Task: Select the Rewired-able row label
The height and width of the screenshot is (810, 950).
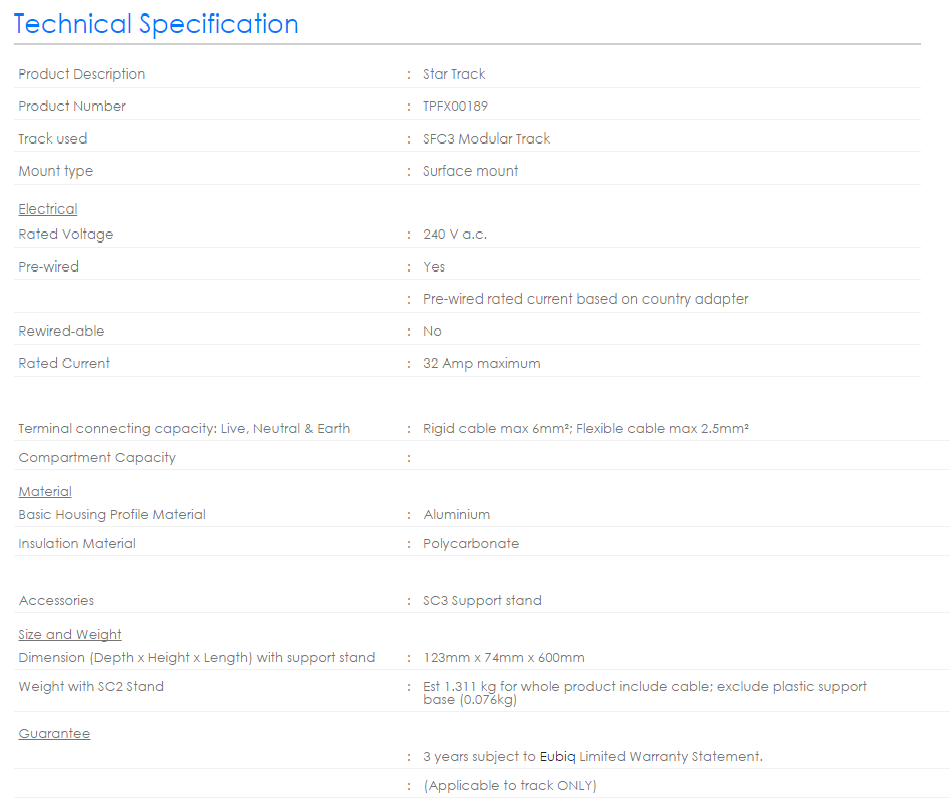Action: tap(61, 331)
